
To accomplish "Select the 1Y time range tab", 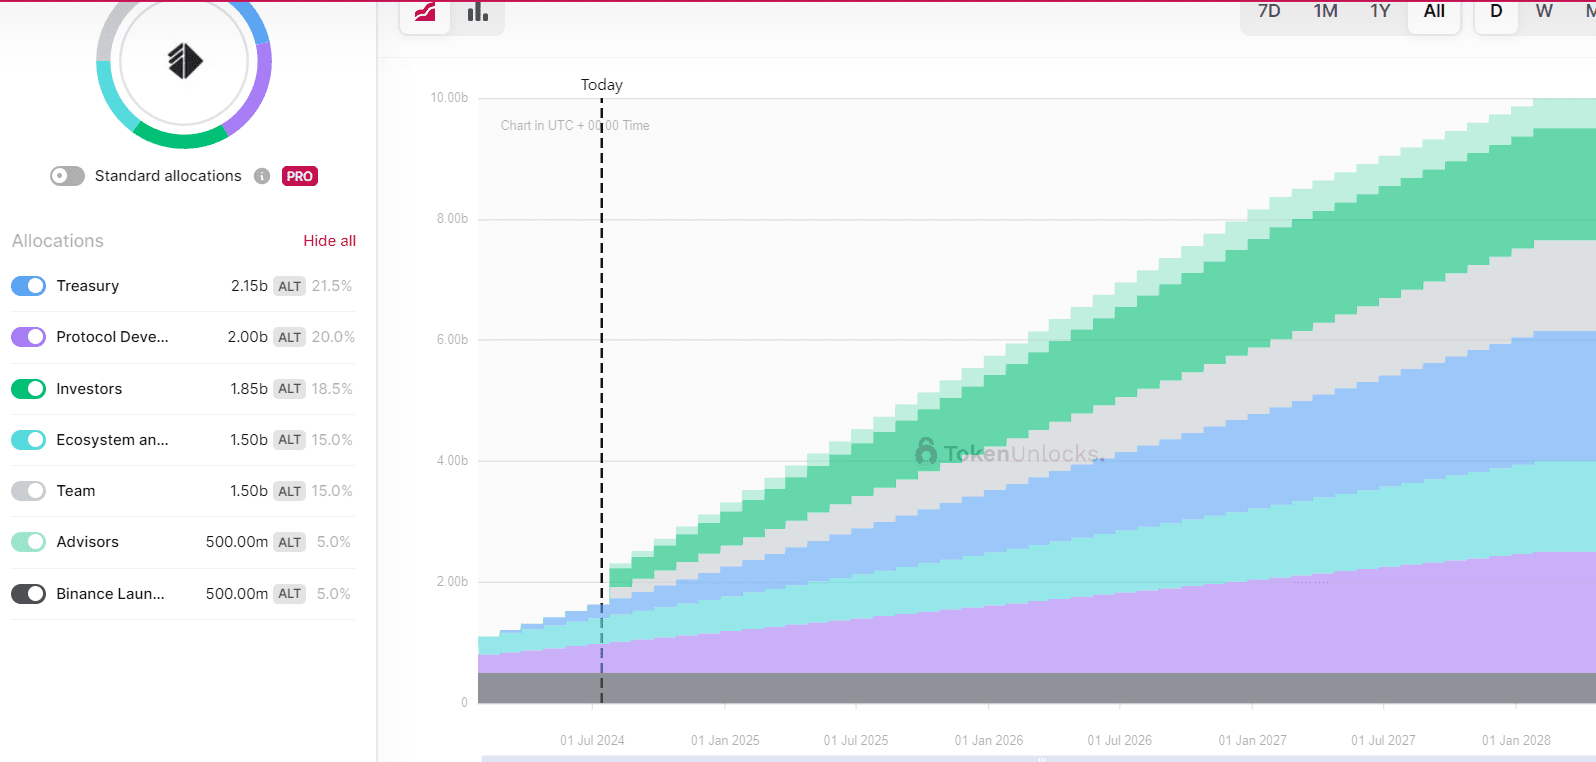I will point(1380,12).
